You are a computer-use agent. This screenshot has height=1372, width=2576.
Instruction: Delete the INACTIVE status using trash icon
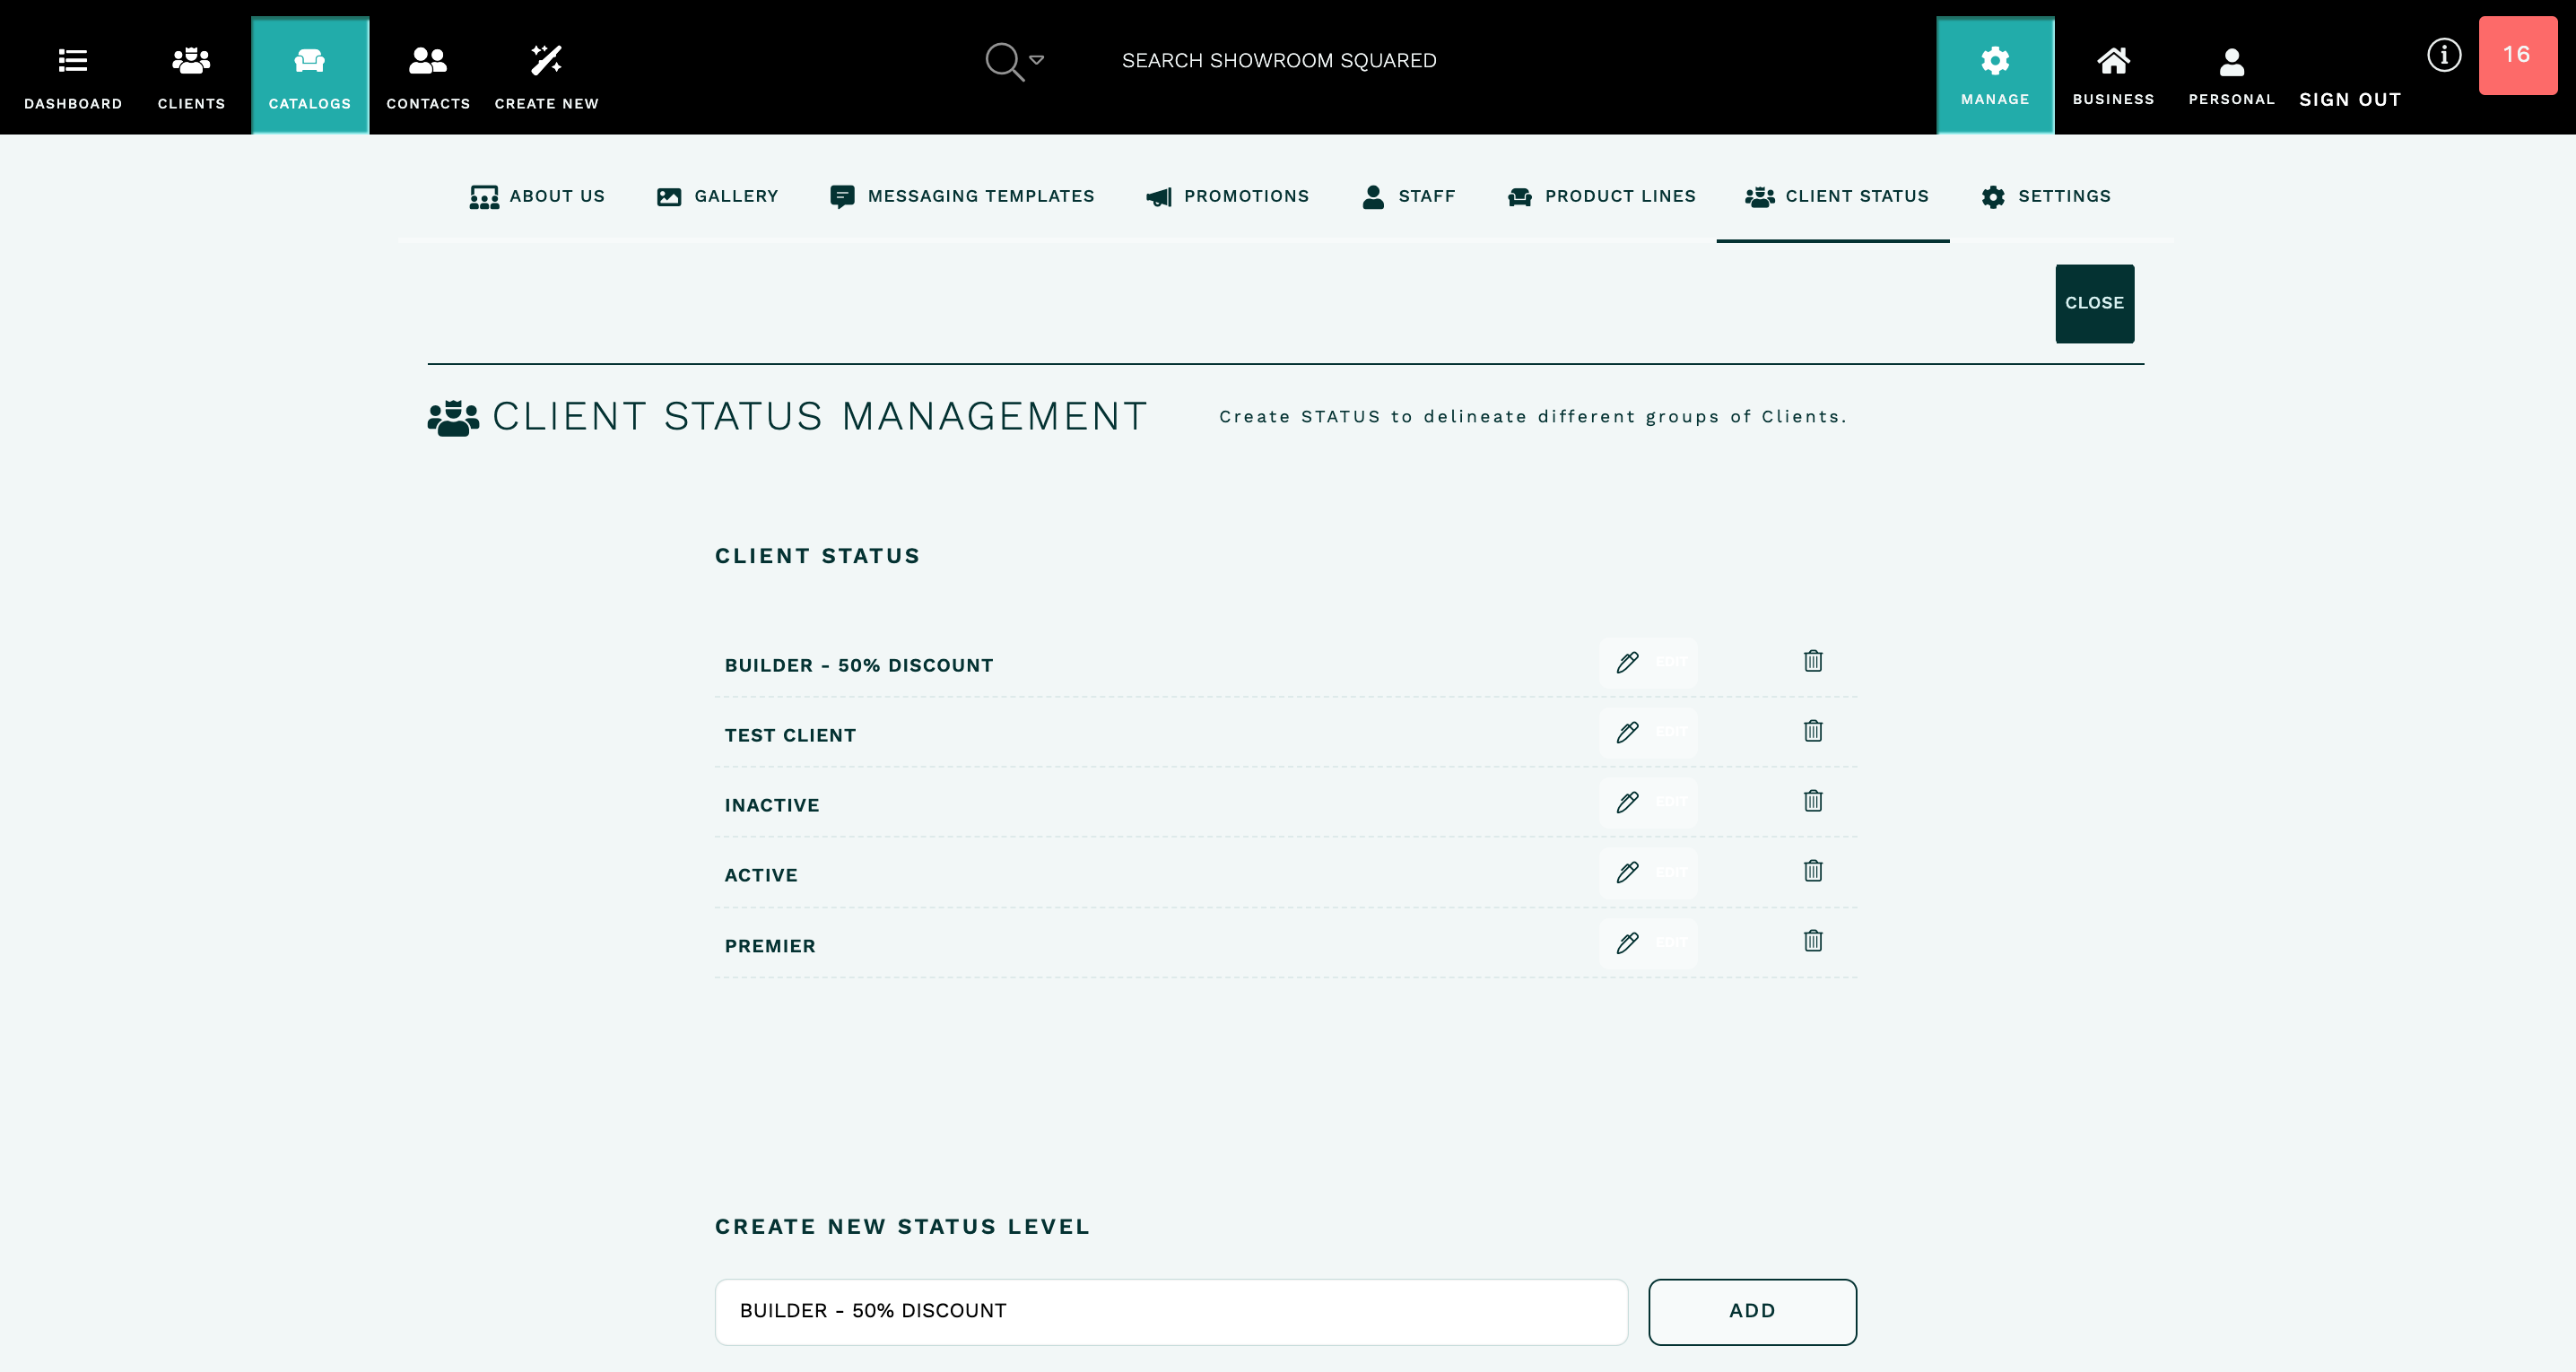(x=1813, y=801)
